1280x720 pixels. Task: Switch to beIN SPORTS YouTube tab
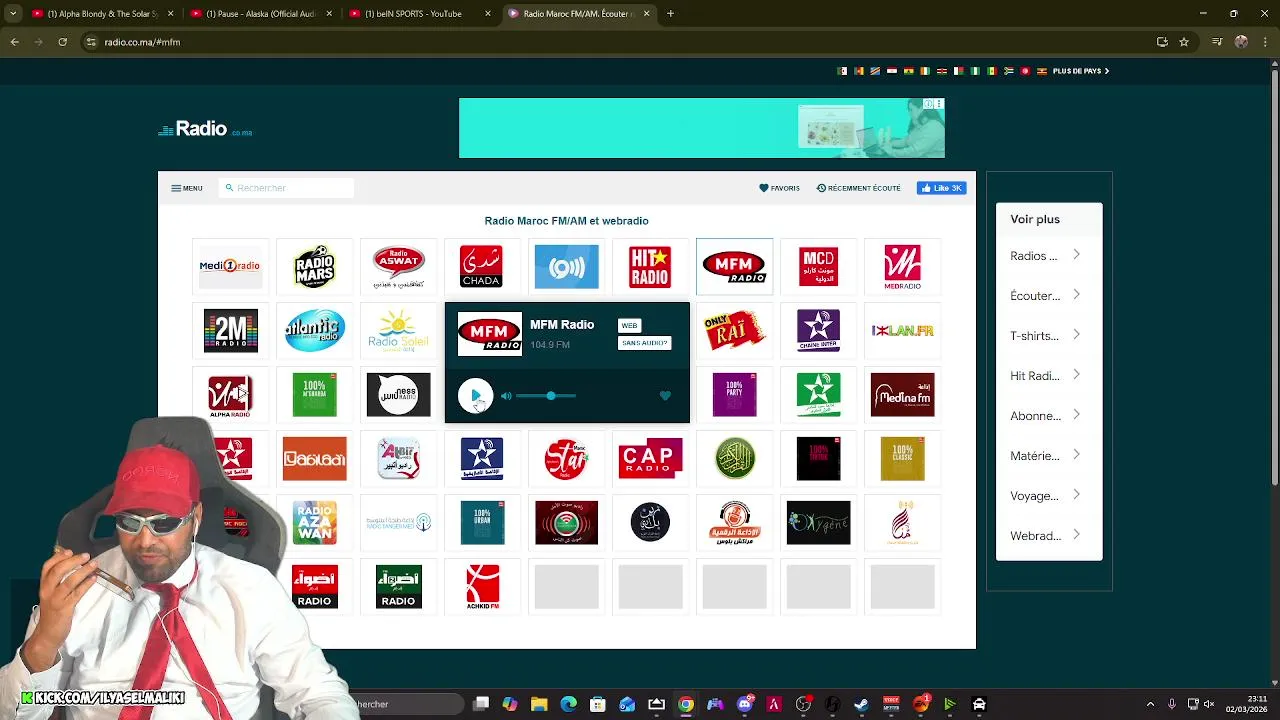[x=420, y=14]
